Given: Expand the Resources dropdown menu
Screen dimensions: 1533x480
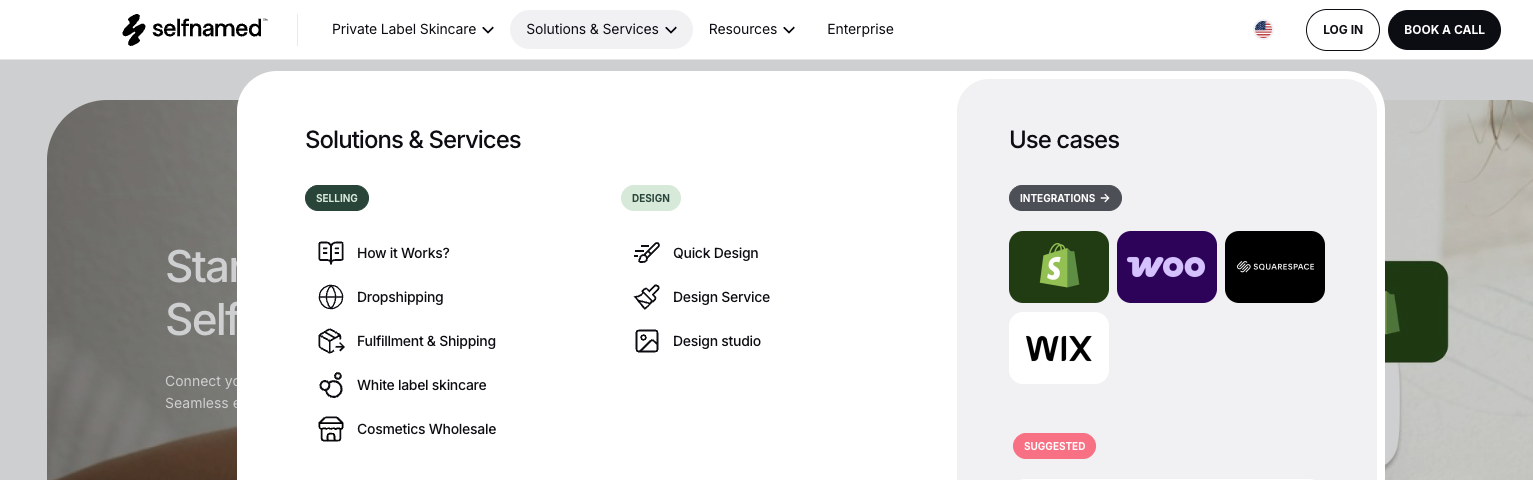Looking at the screenshot, I should coord(752,30).
